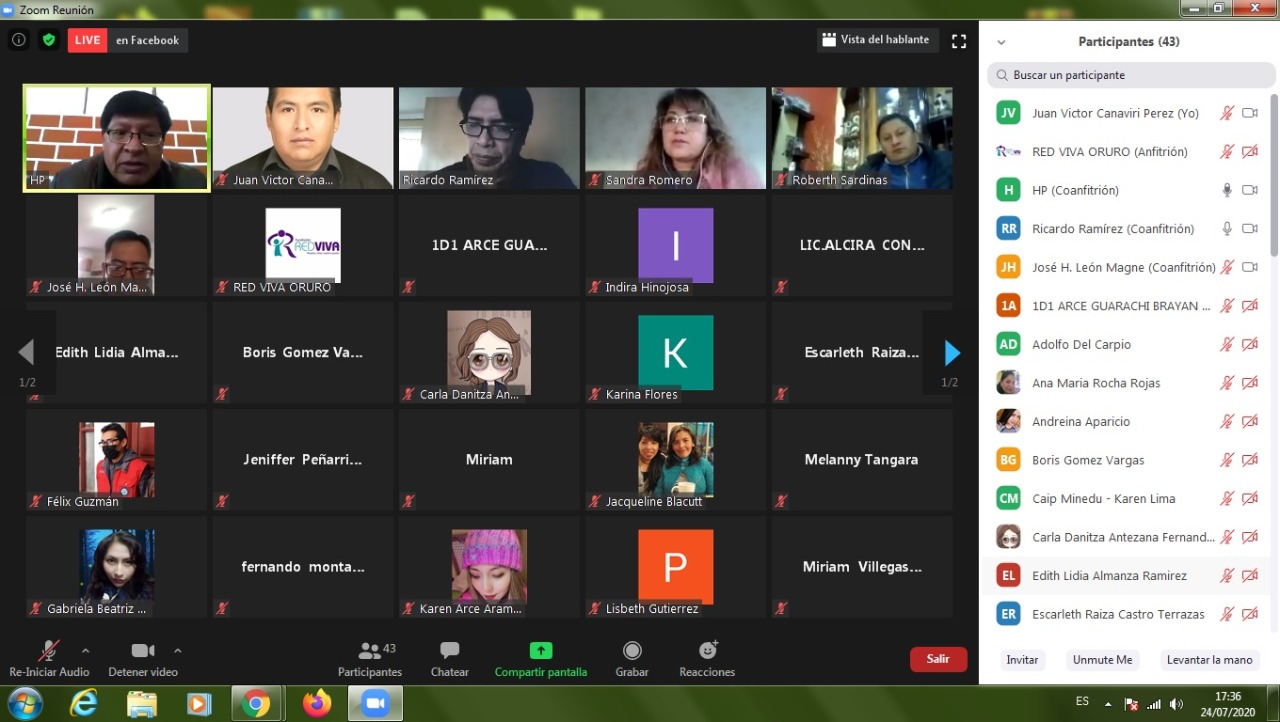The height and width of the screenshot is (722, 1280).
Task: Start recording with Grabar
Action: click(632, 659)
